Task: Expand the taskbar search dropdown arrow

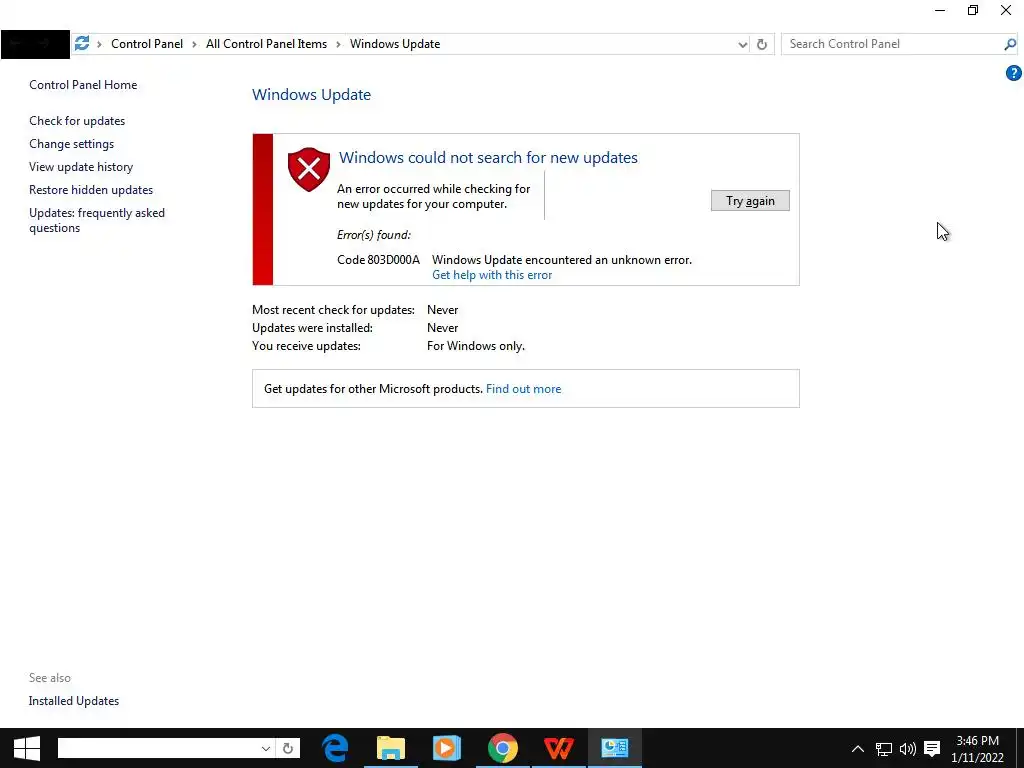Action: (x=265, y=748)
